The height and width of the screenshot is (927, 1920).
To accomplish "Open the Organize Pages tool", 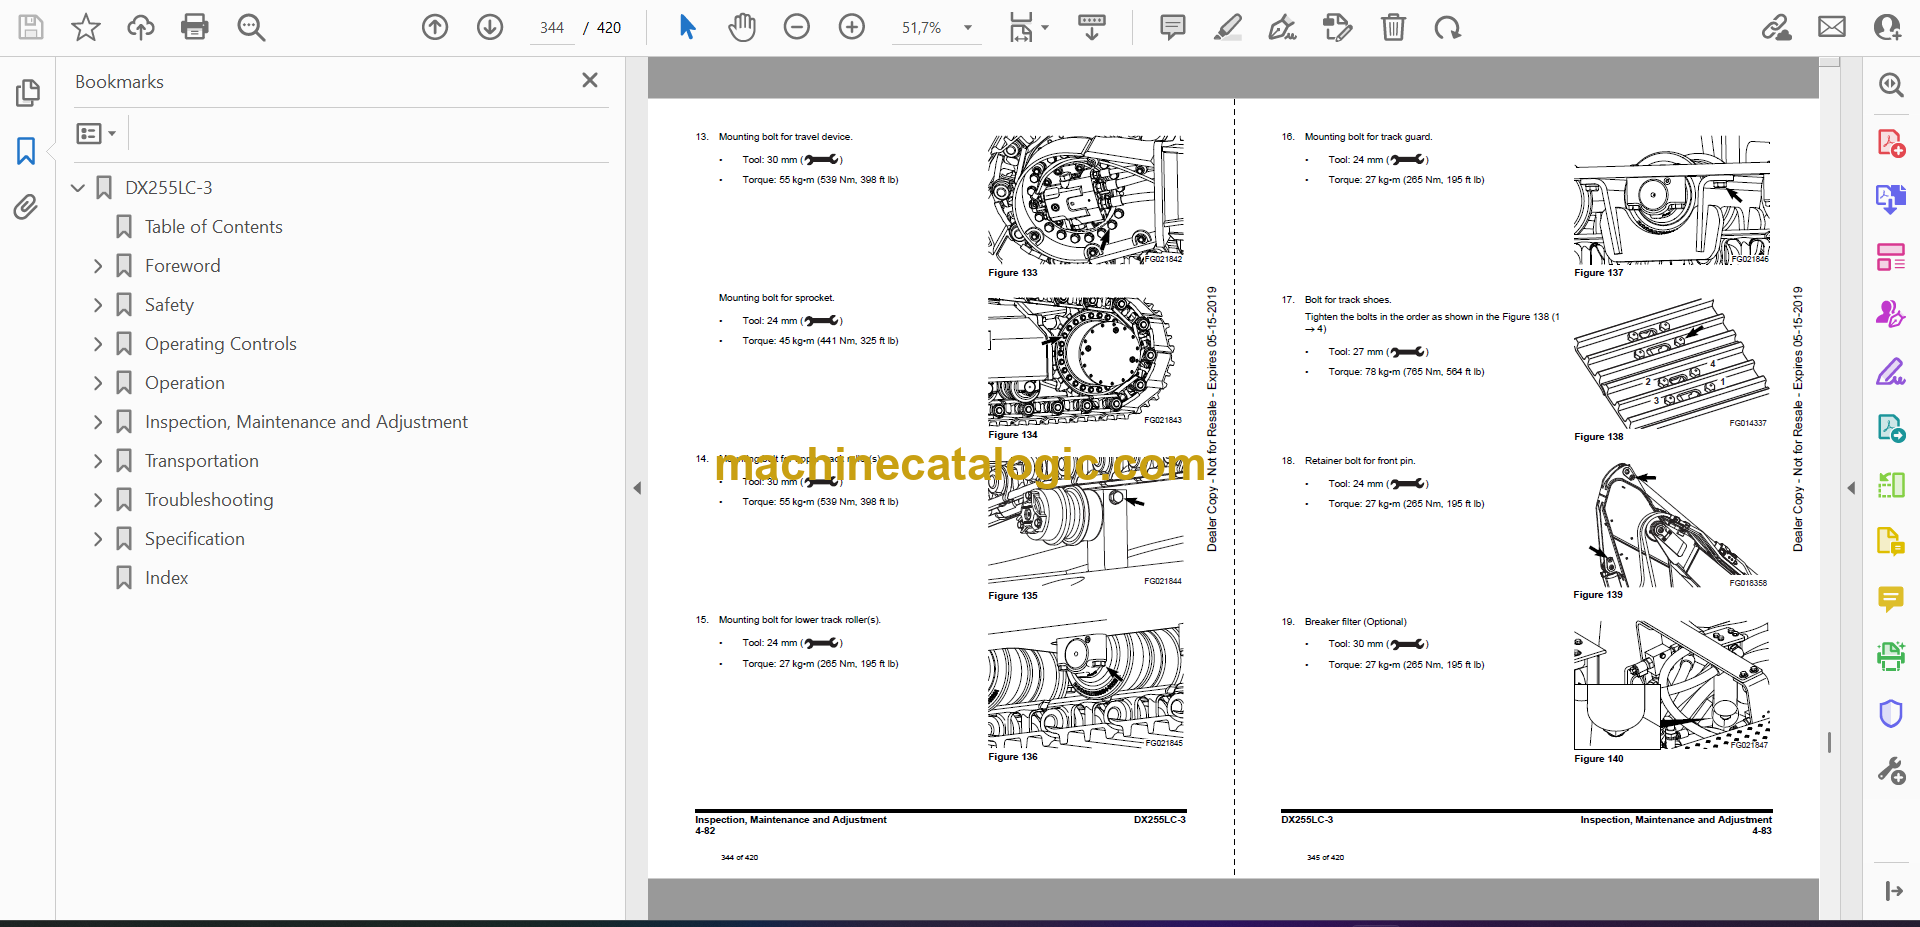I will click(x=1890, y=257).
